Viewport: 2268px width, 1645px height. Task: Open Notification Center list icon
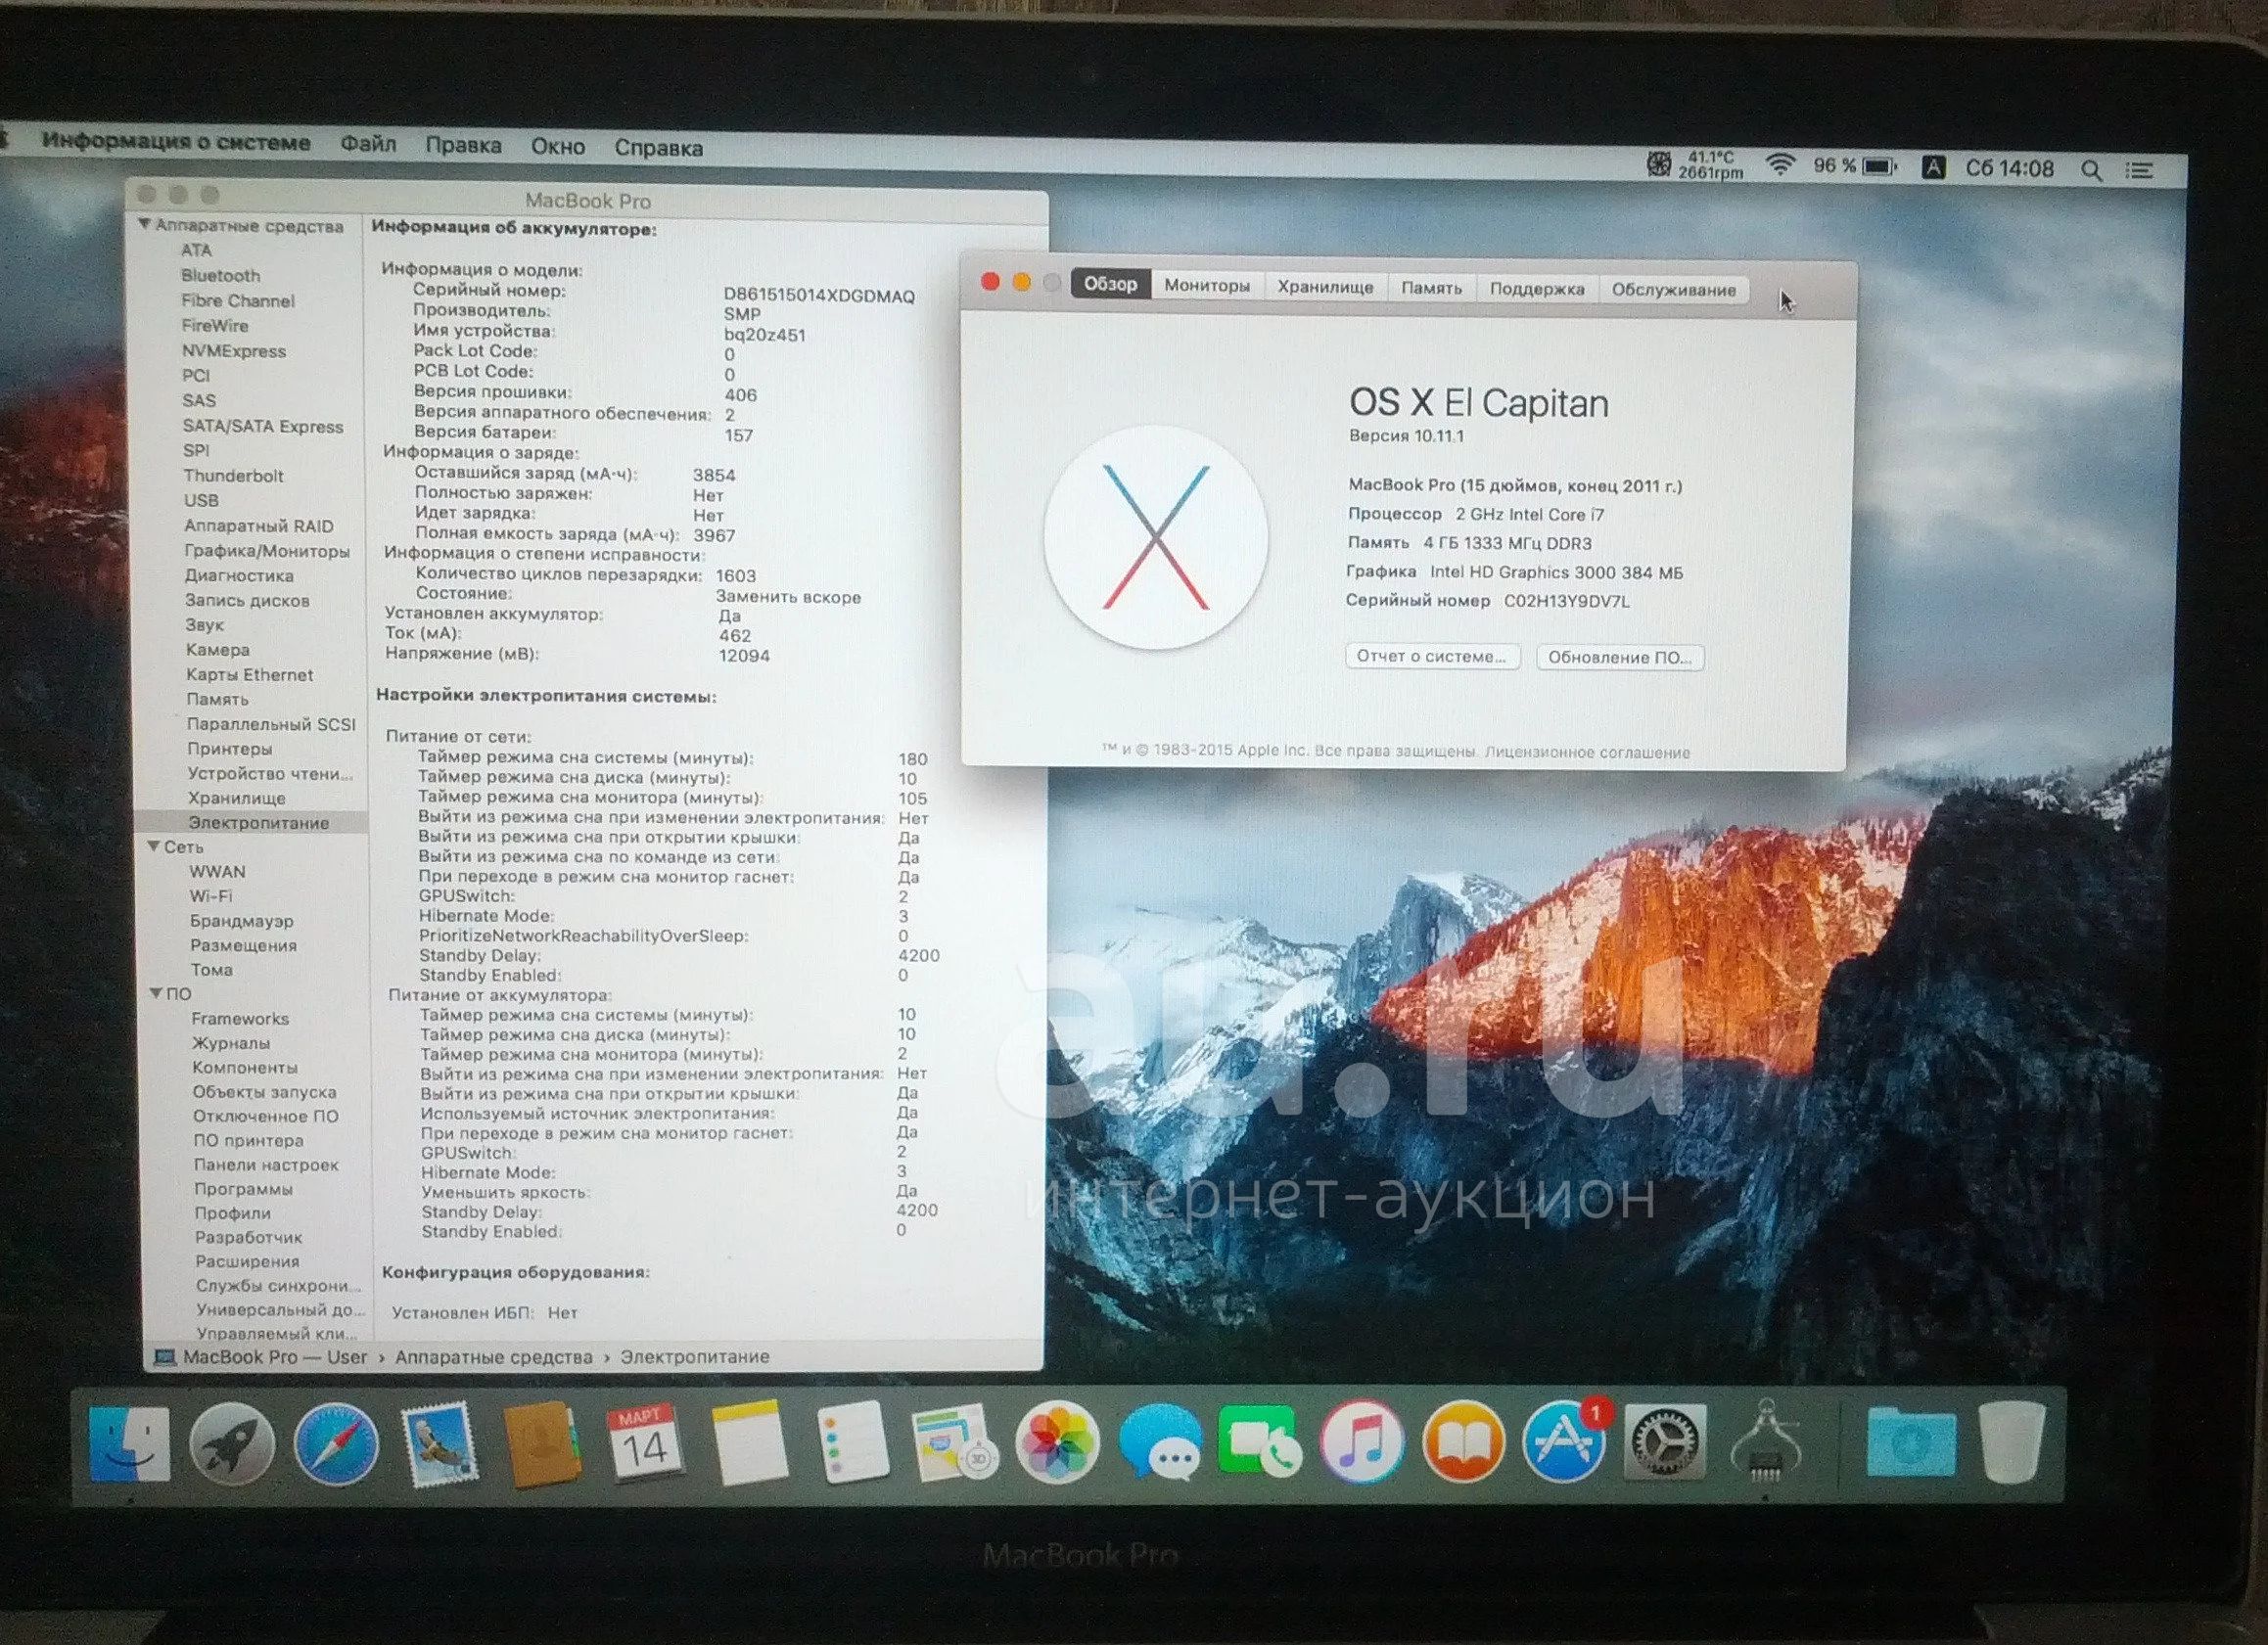pos(2139,171)
